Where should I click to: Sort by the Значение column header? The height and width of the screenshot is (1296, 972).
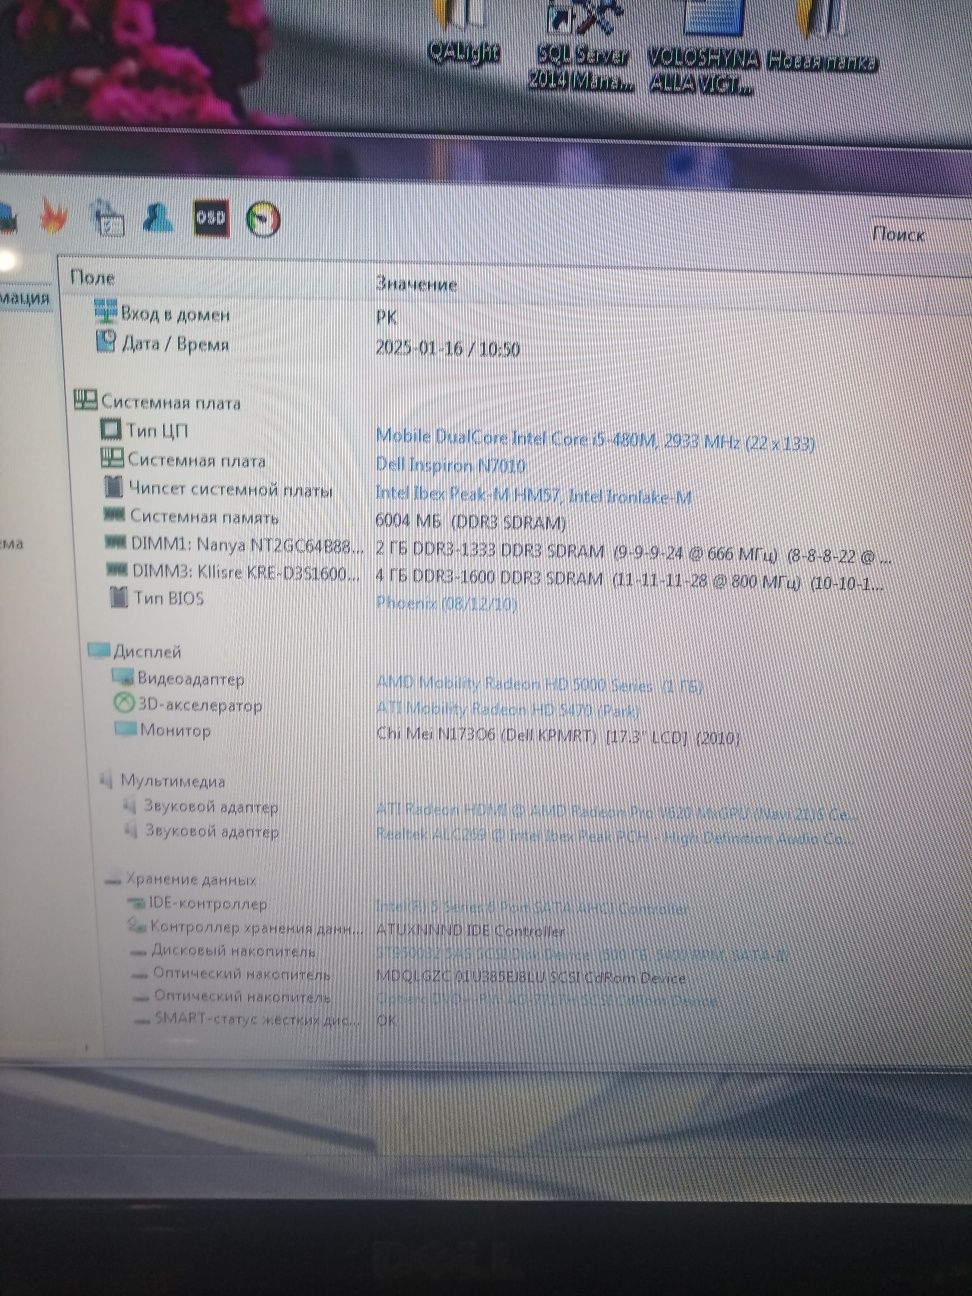pos(416,284)
